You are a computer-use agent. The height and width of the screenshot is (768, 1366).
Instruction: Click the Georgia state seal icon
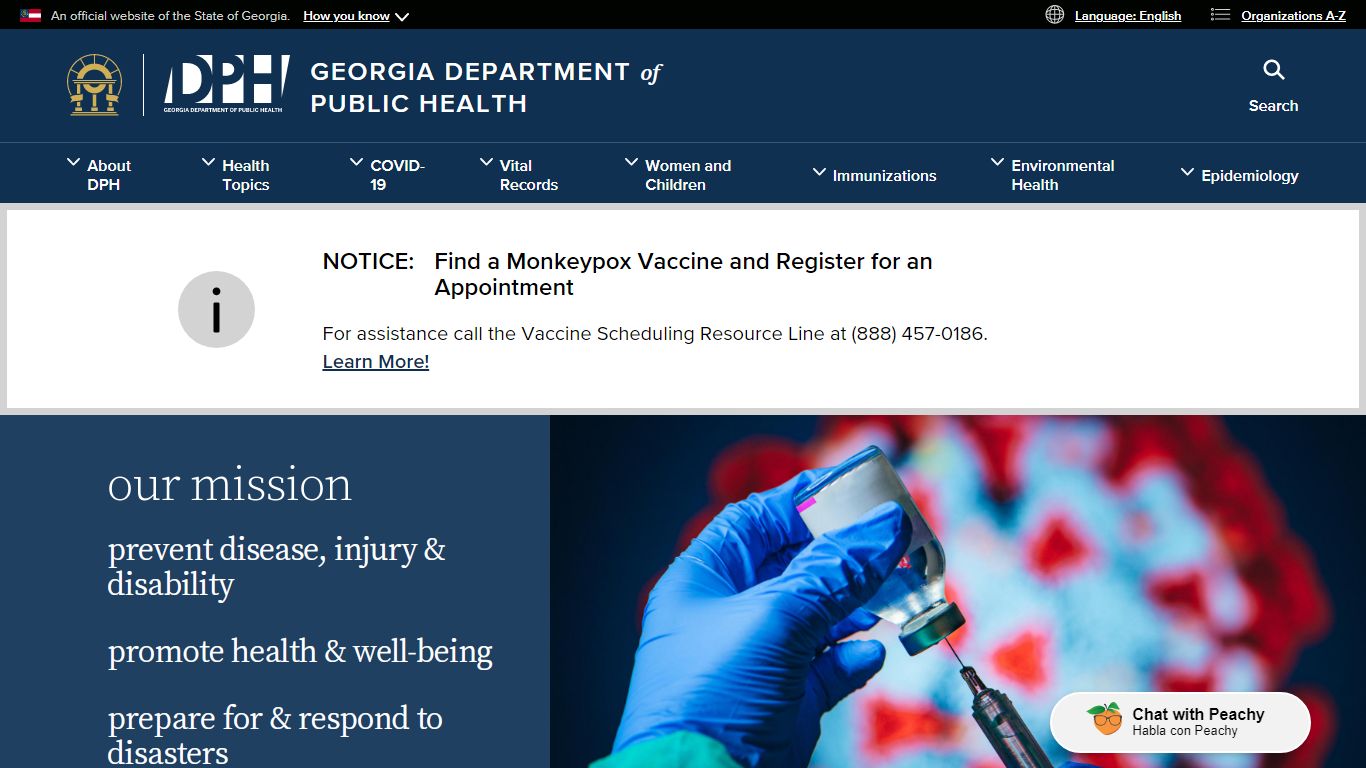[95, 85]
